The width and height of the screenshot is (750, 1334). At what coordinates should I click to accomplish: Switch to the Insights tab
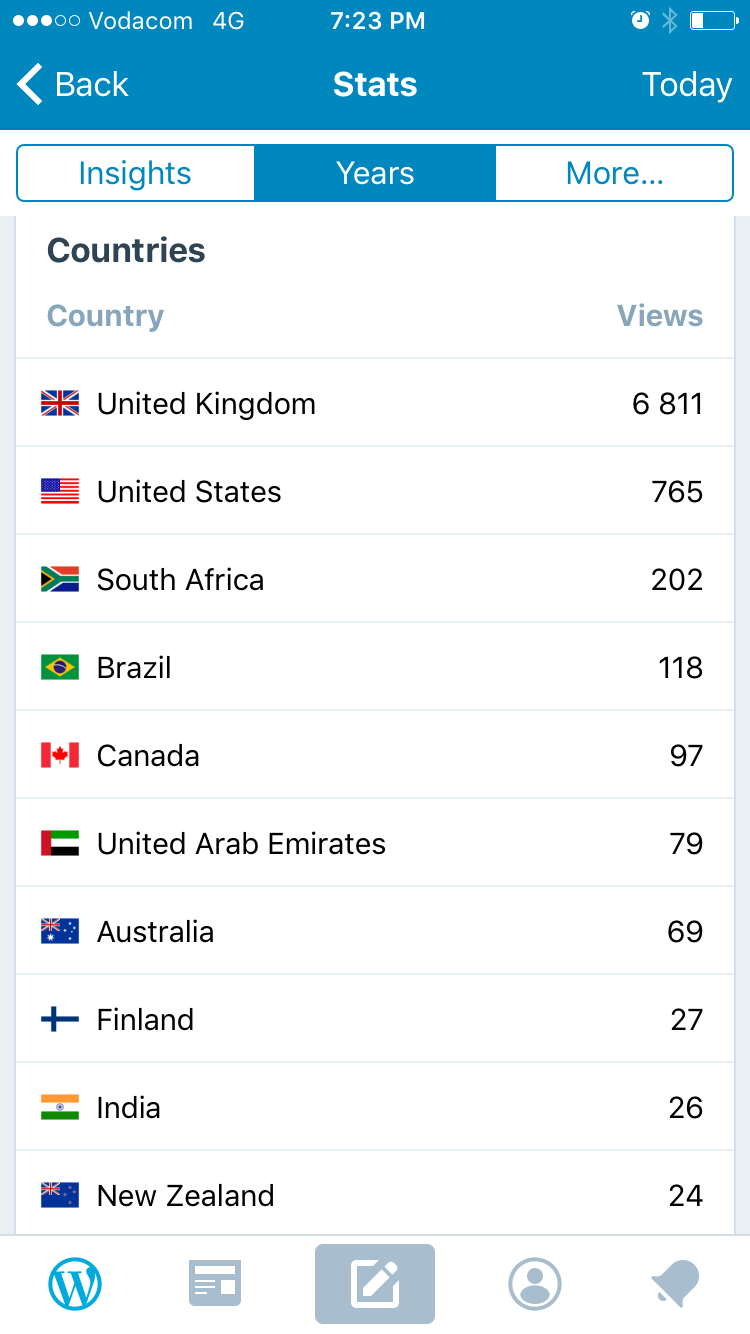point(135,173)
